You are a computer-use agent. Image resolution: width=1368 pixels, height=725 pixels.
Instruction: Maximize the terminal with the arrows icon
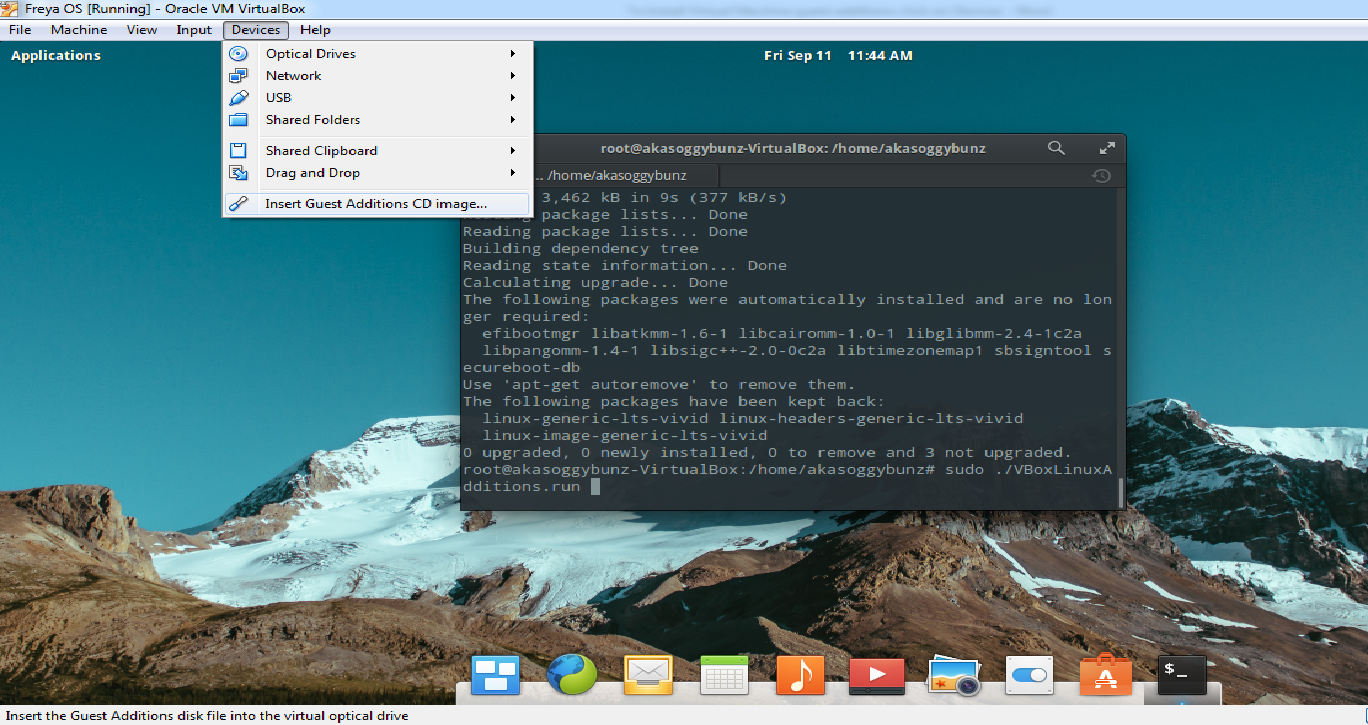pyautogui.click(x=1107, y=148)
